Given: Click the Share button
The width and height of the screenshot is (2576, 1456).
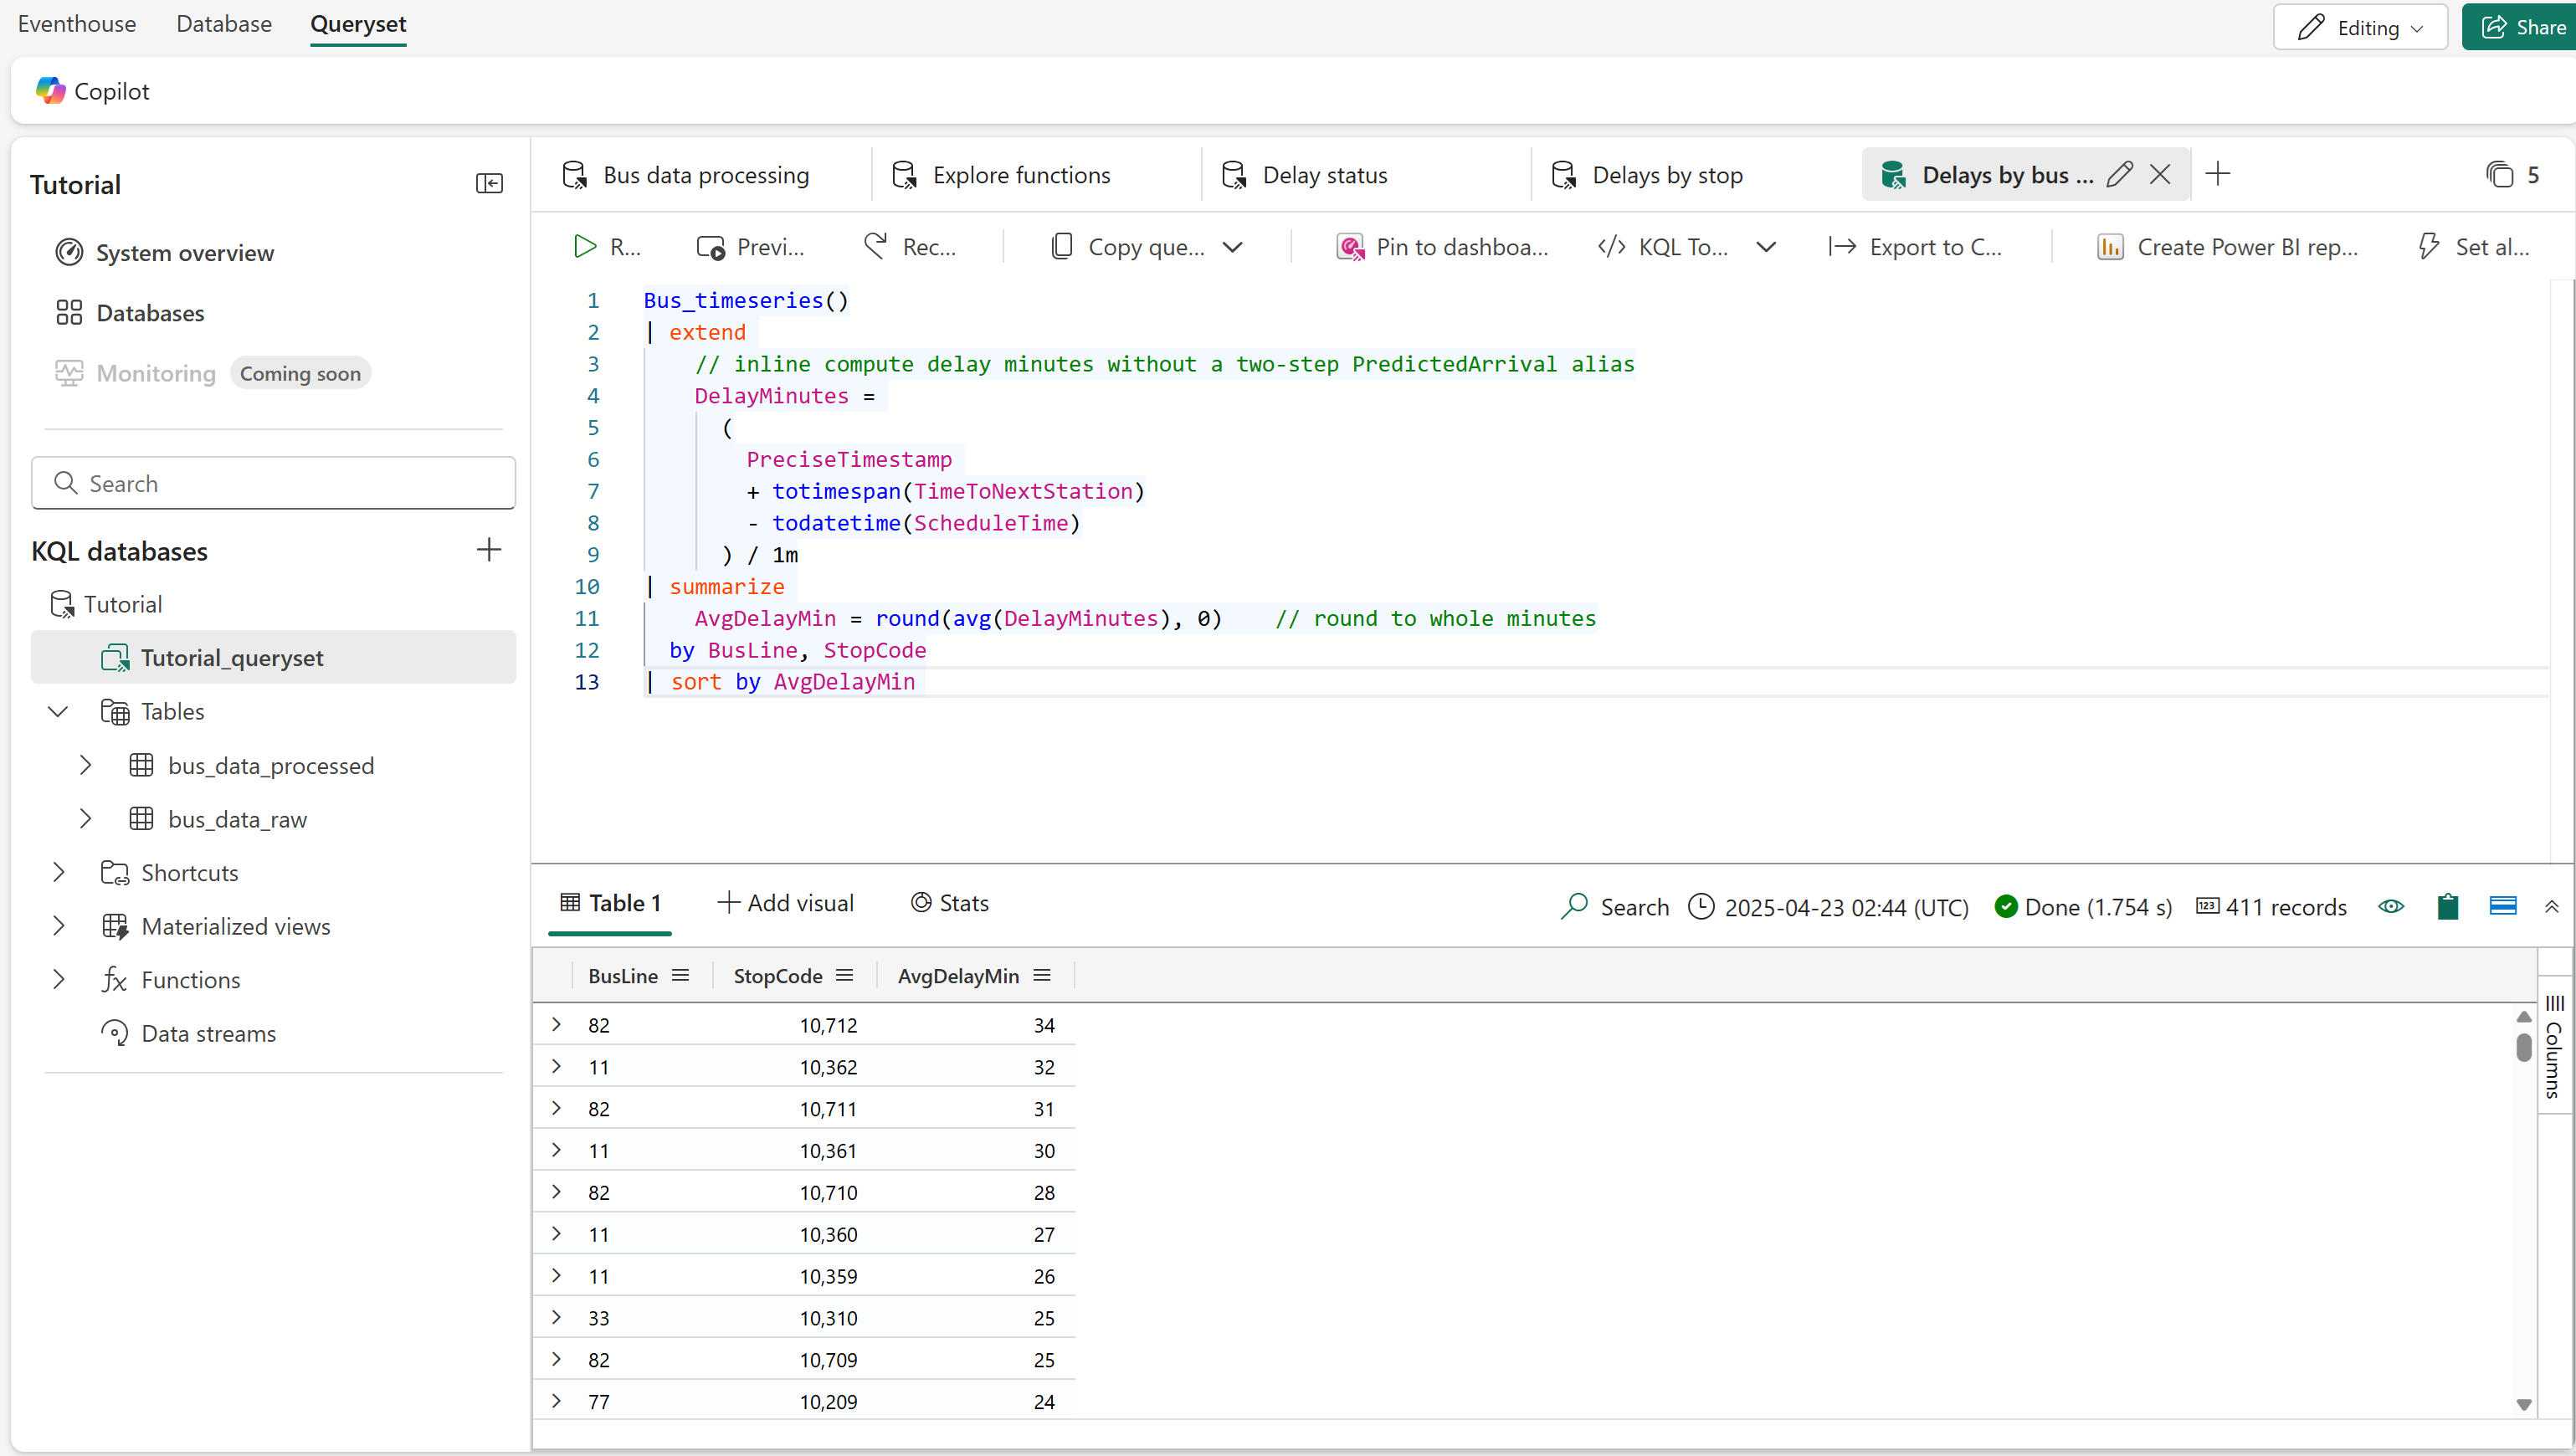Looking at the screenshot, I should click(2522, 27).
